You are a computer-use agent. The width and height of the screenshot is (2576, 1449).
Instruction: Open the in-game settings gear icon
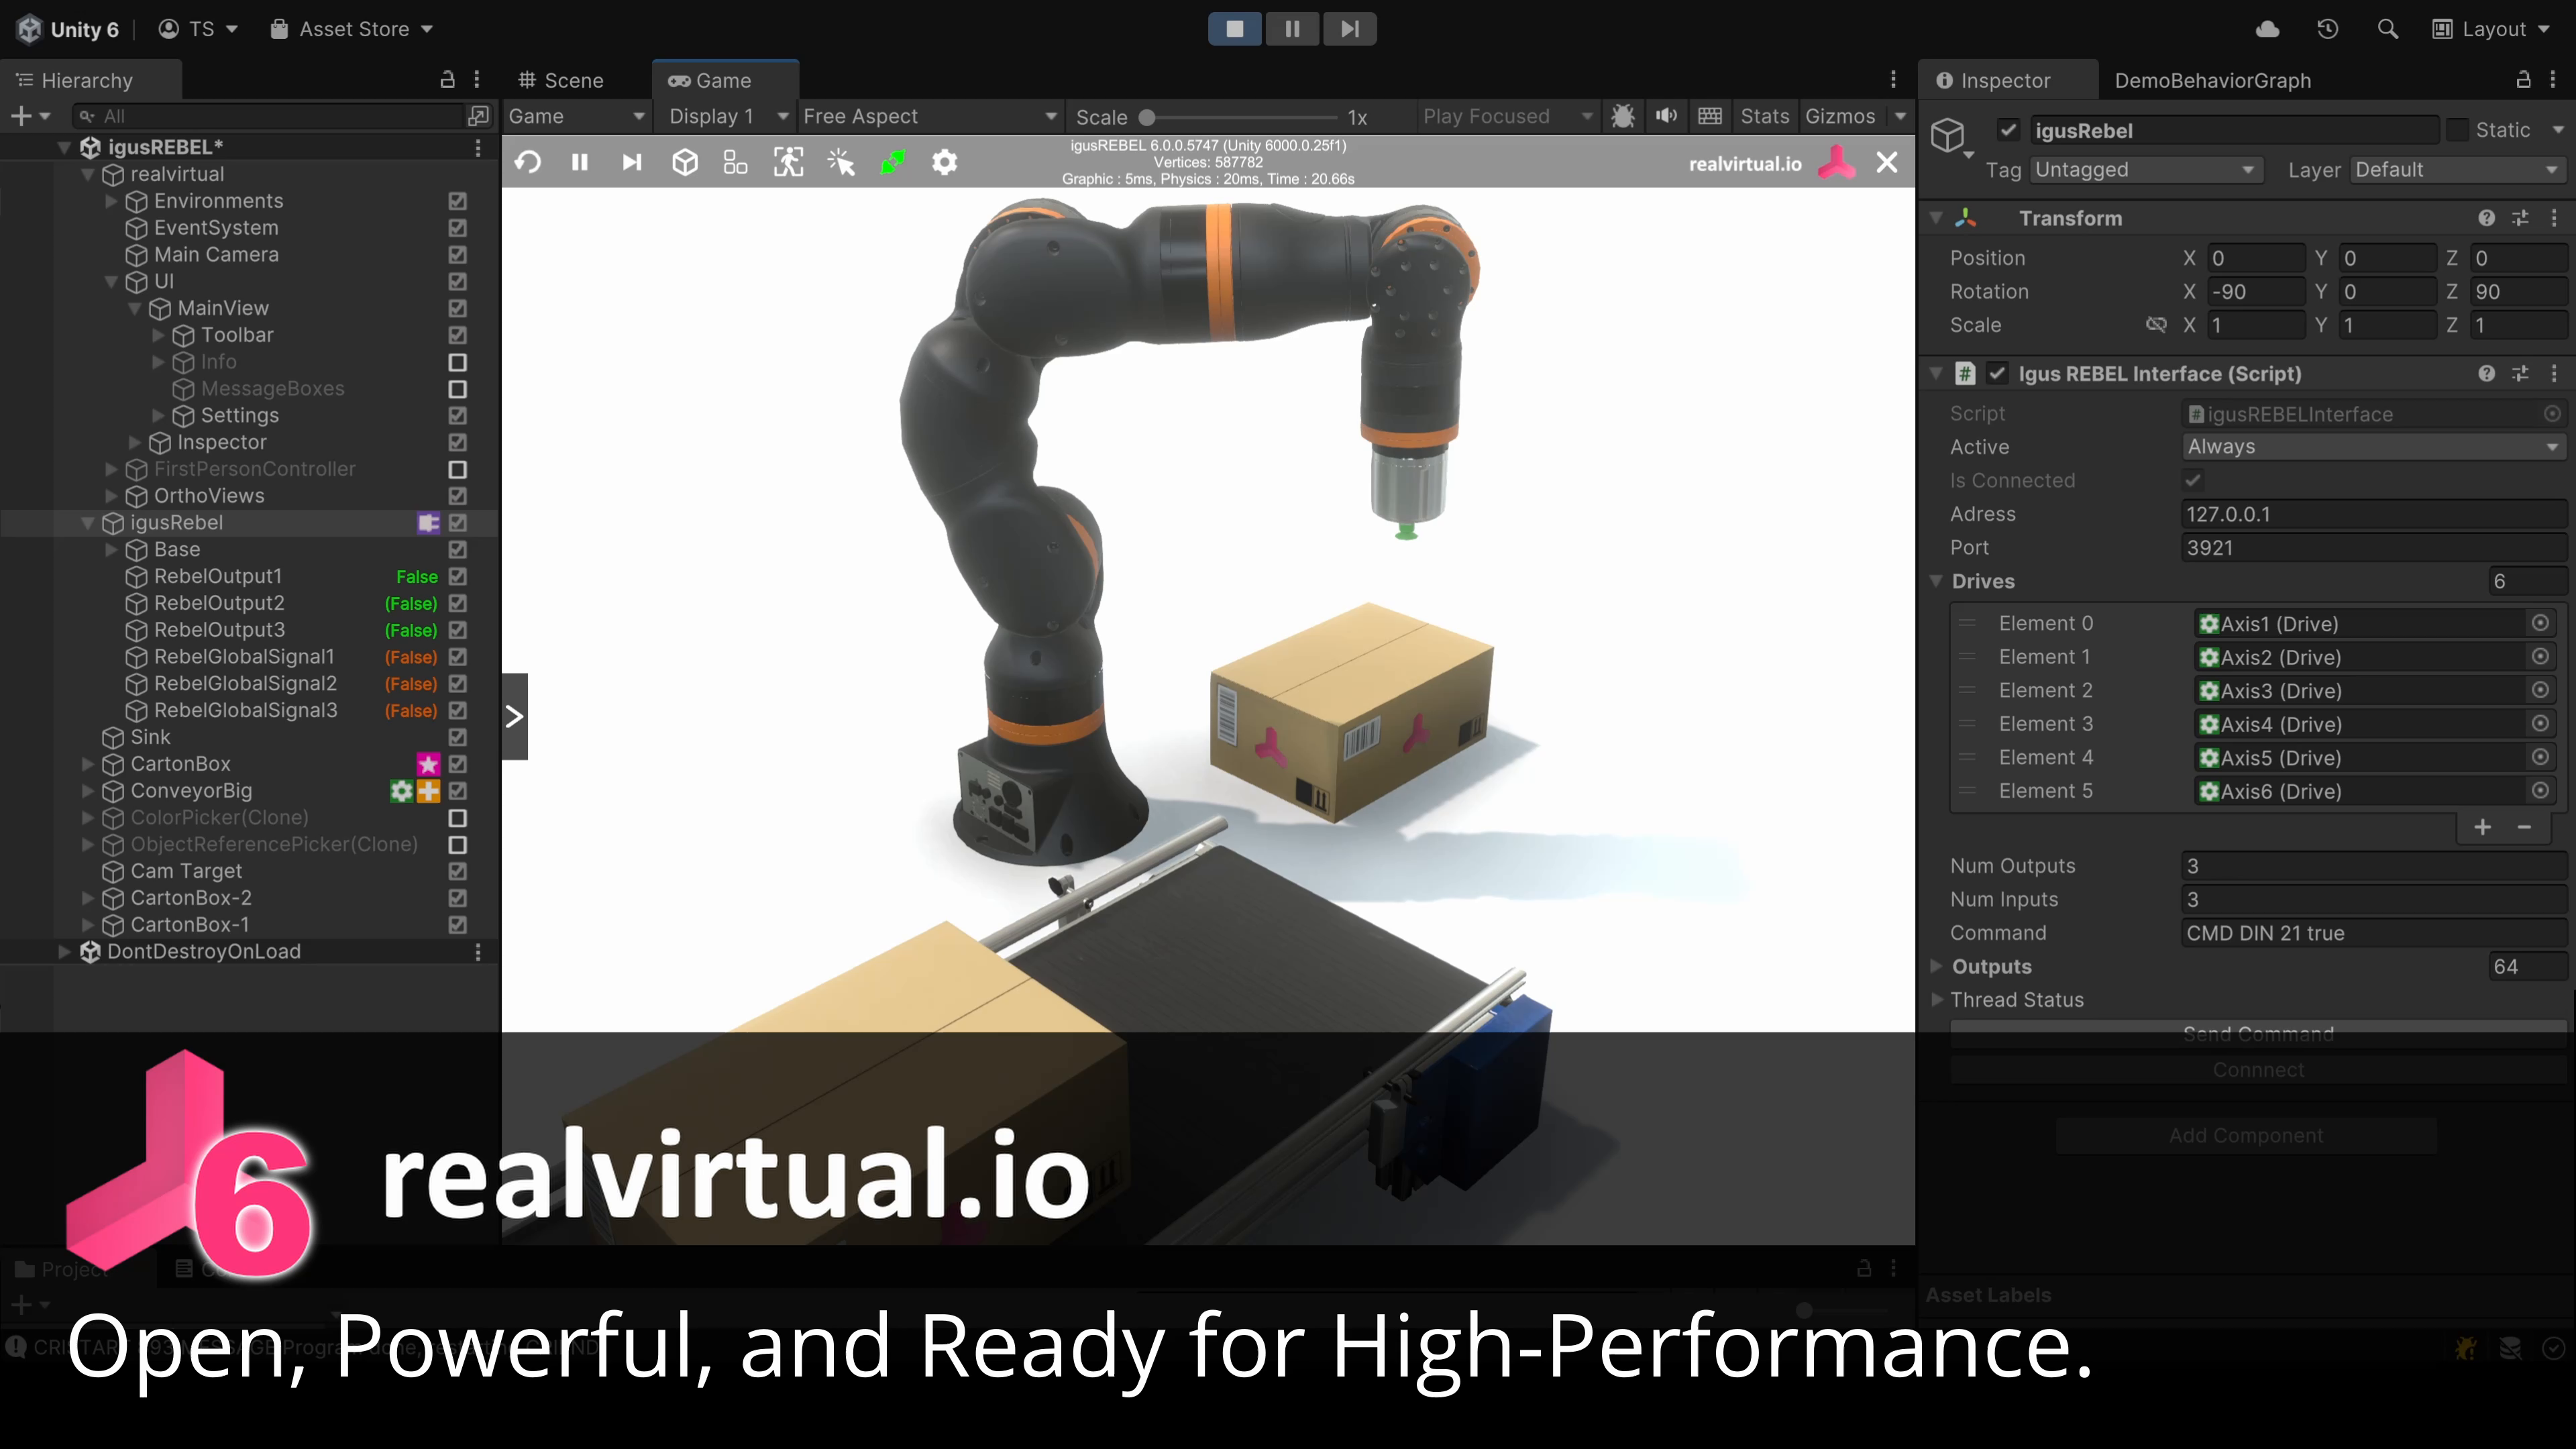pyautogui.click(x=944, y=162)
